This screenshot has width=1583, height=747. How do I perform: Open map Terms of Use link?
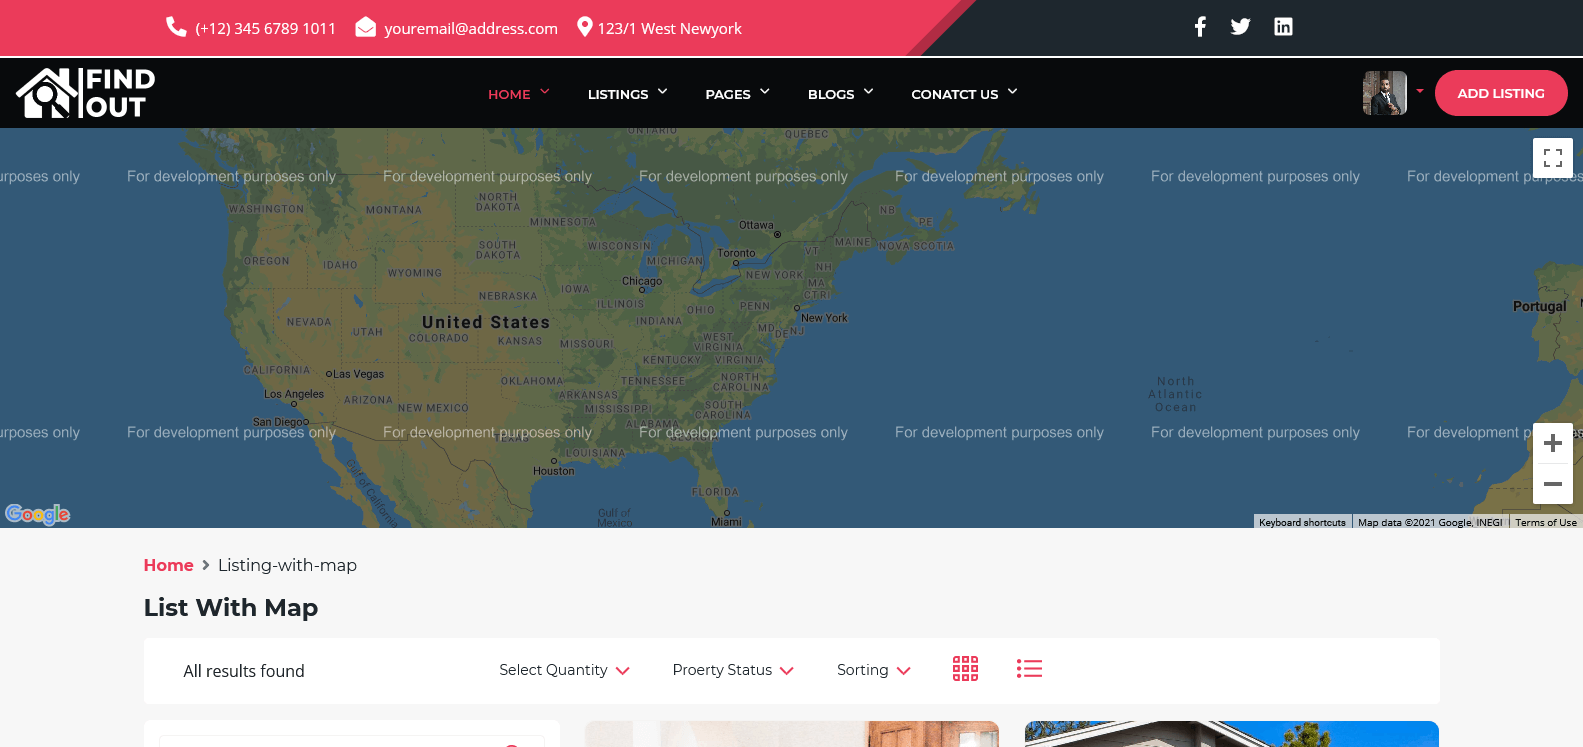(x=1546, y=522)
